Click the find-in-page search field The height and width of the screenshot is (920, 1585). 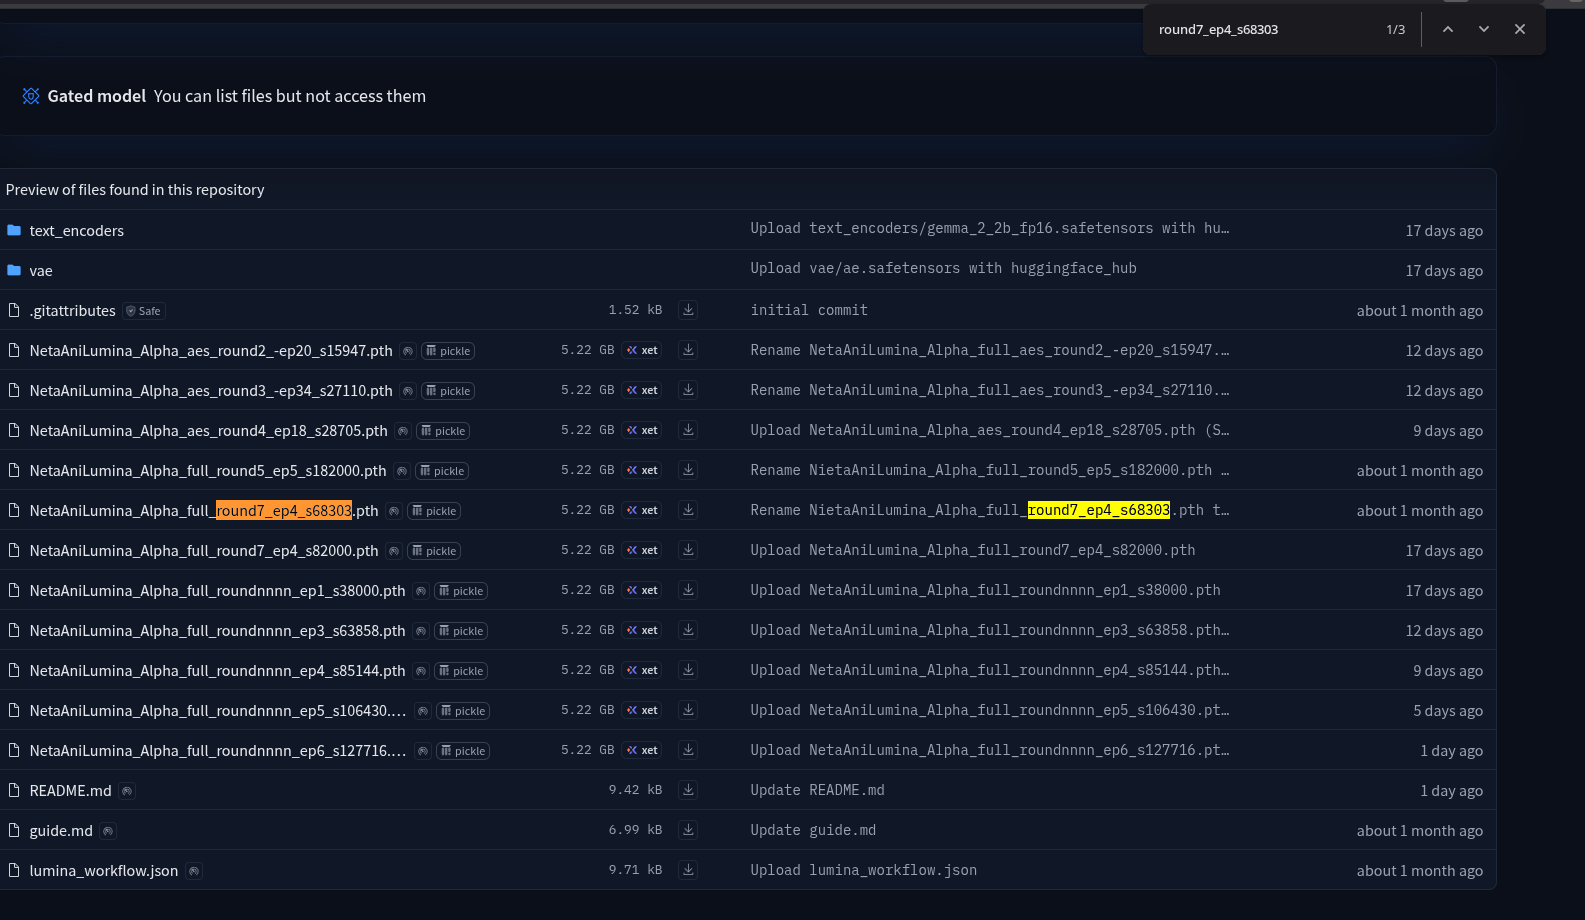point(1265,29)
